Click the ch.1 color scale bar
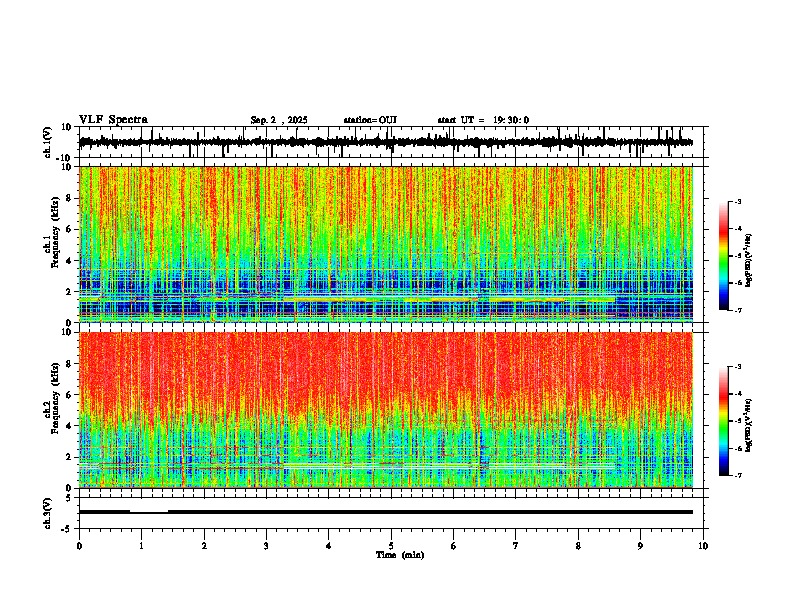The height and width of the screenshot is (612, 792). pos(724,256)
